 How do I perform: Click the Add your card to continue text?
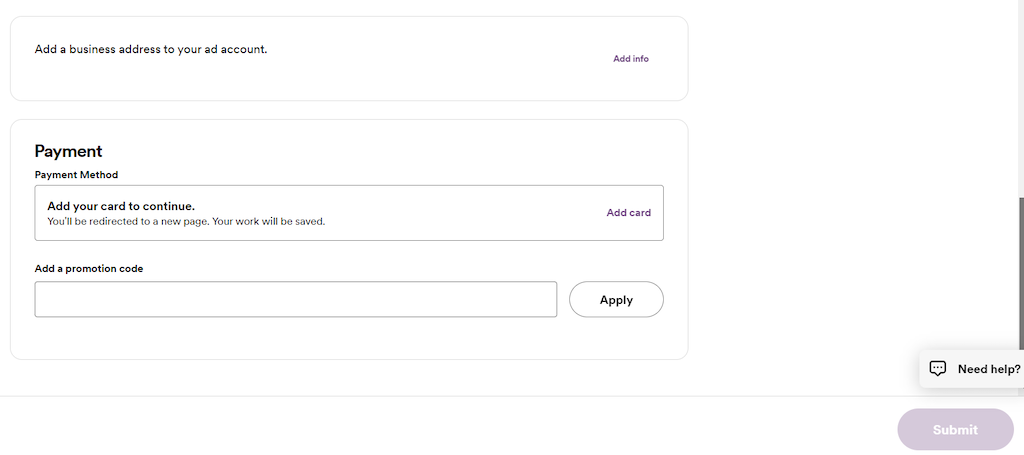[x=121, y=206]
